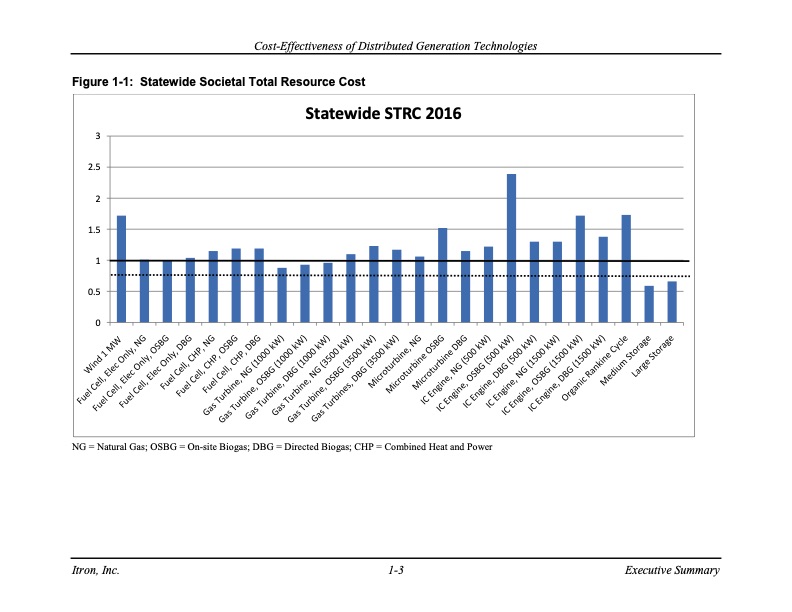Click the Large Storage bar
792x612 pixels.
click(672, 302)
